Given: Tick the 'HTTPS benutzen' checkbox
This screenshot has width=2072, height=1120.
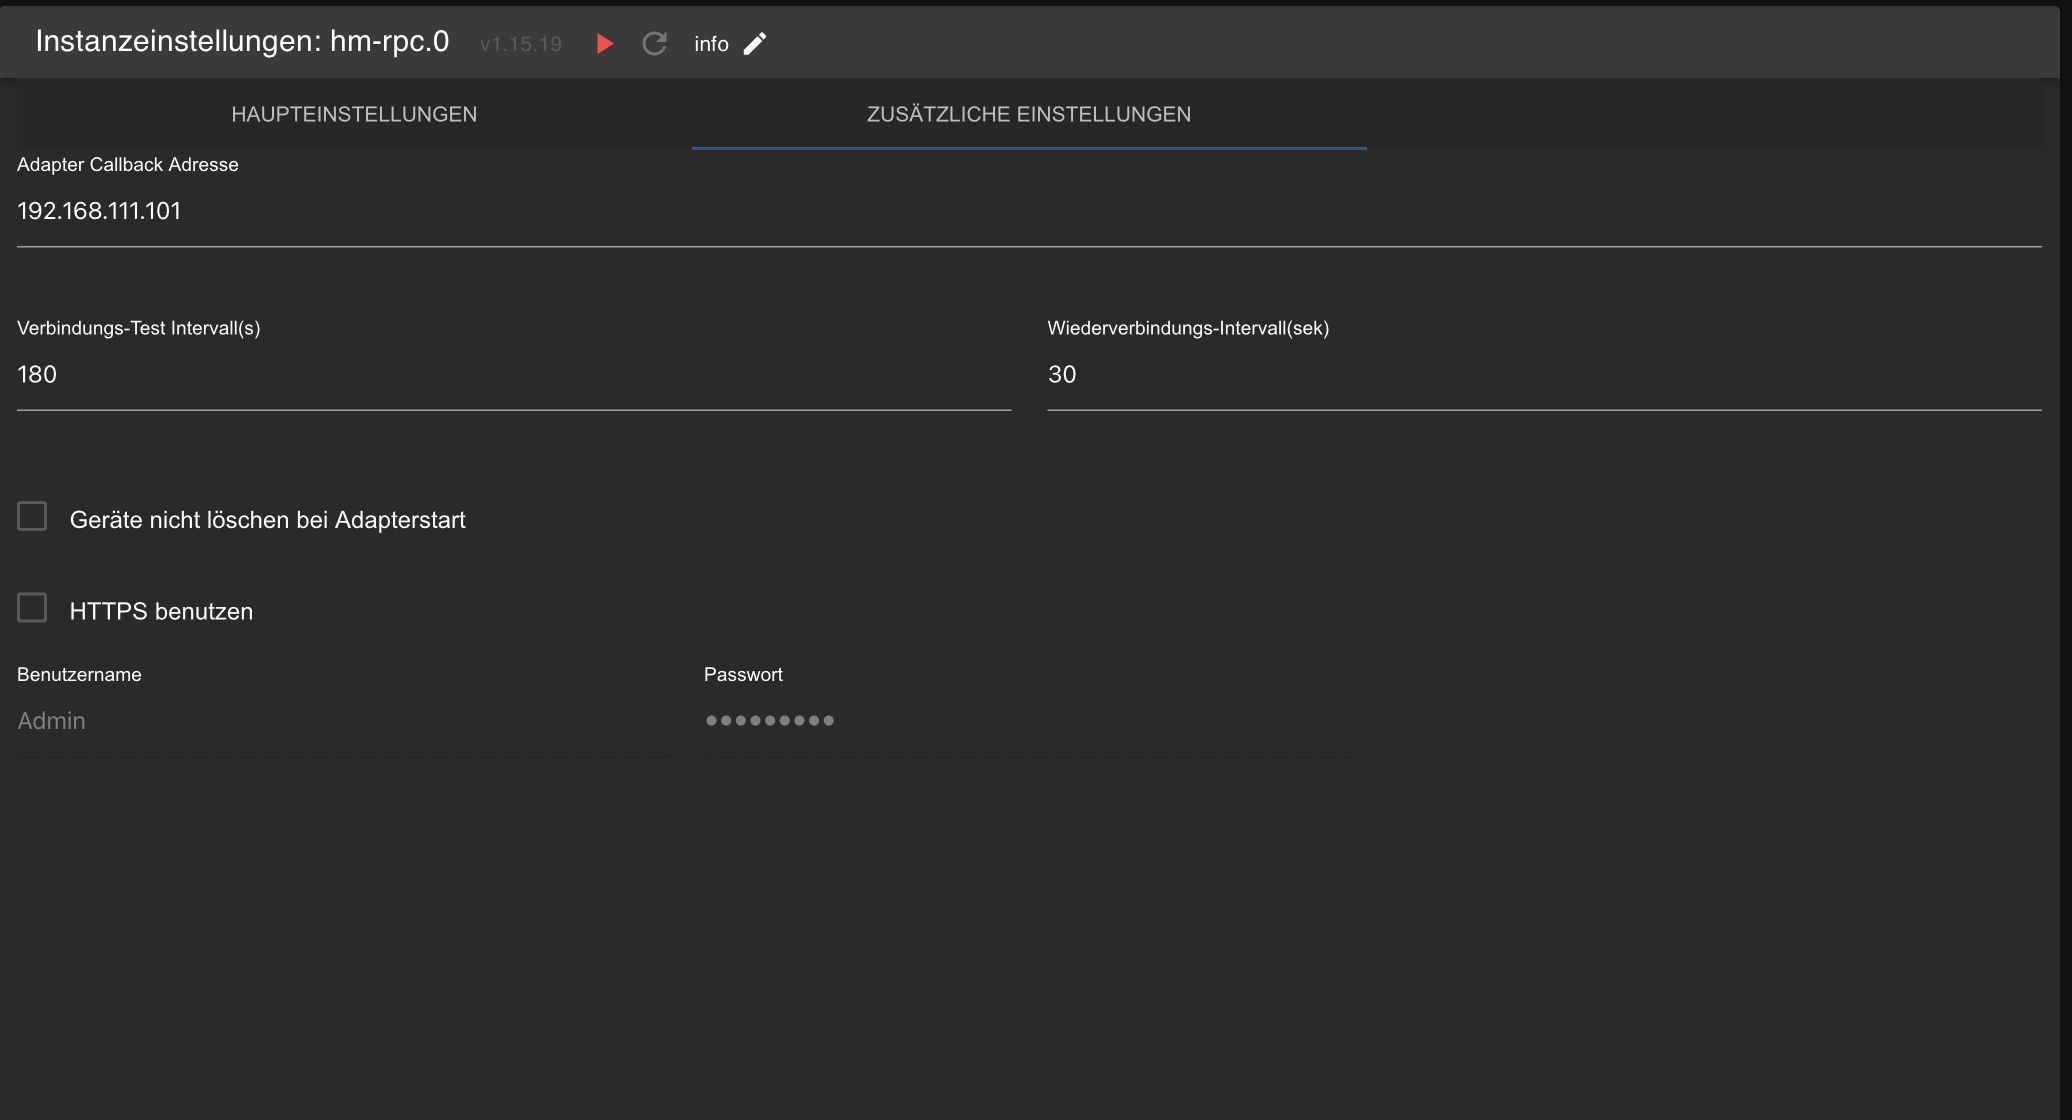Looking at the screenshot, I should coord(32,608).
